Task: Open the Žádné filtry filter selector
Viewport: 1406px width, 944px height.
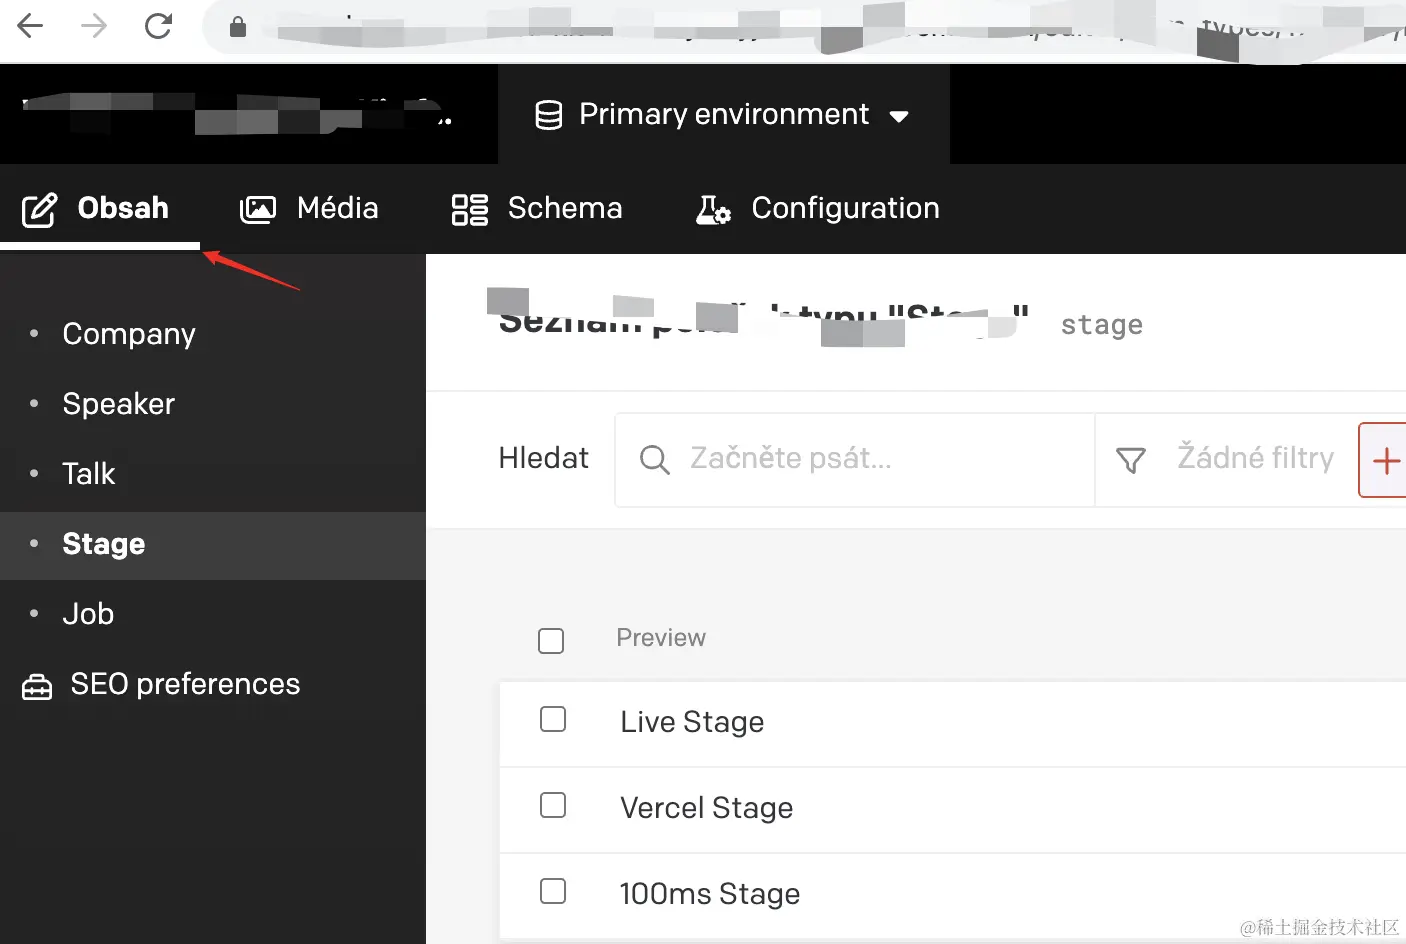Action: (x=1255, y=458)
